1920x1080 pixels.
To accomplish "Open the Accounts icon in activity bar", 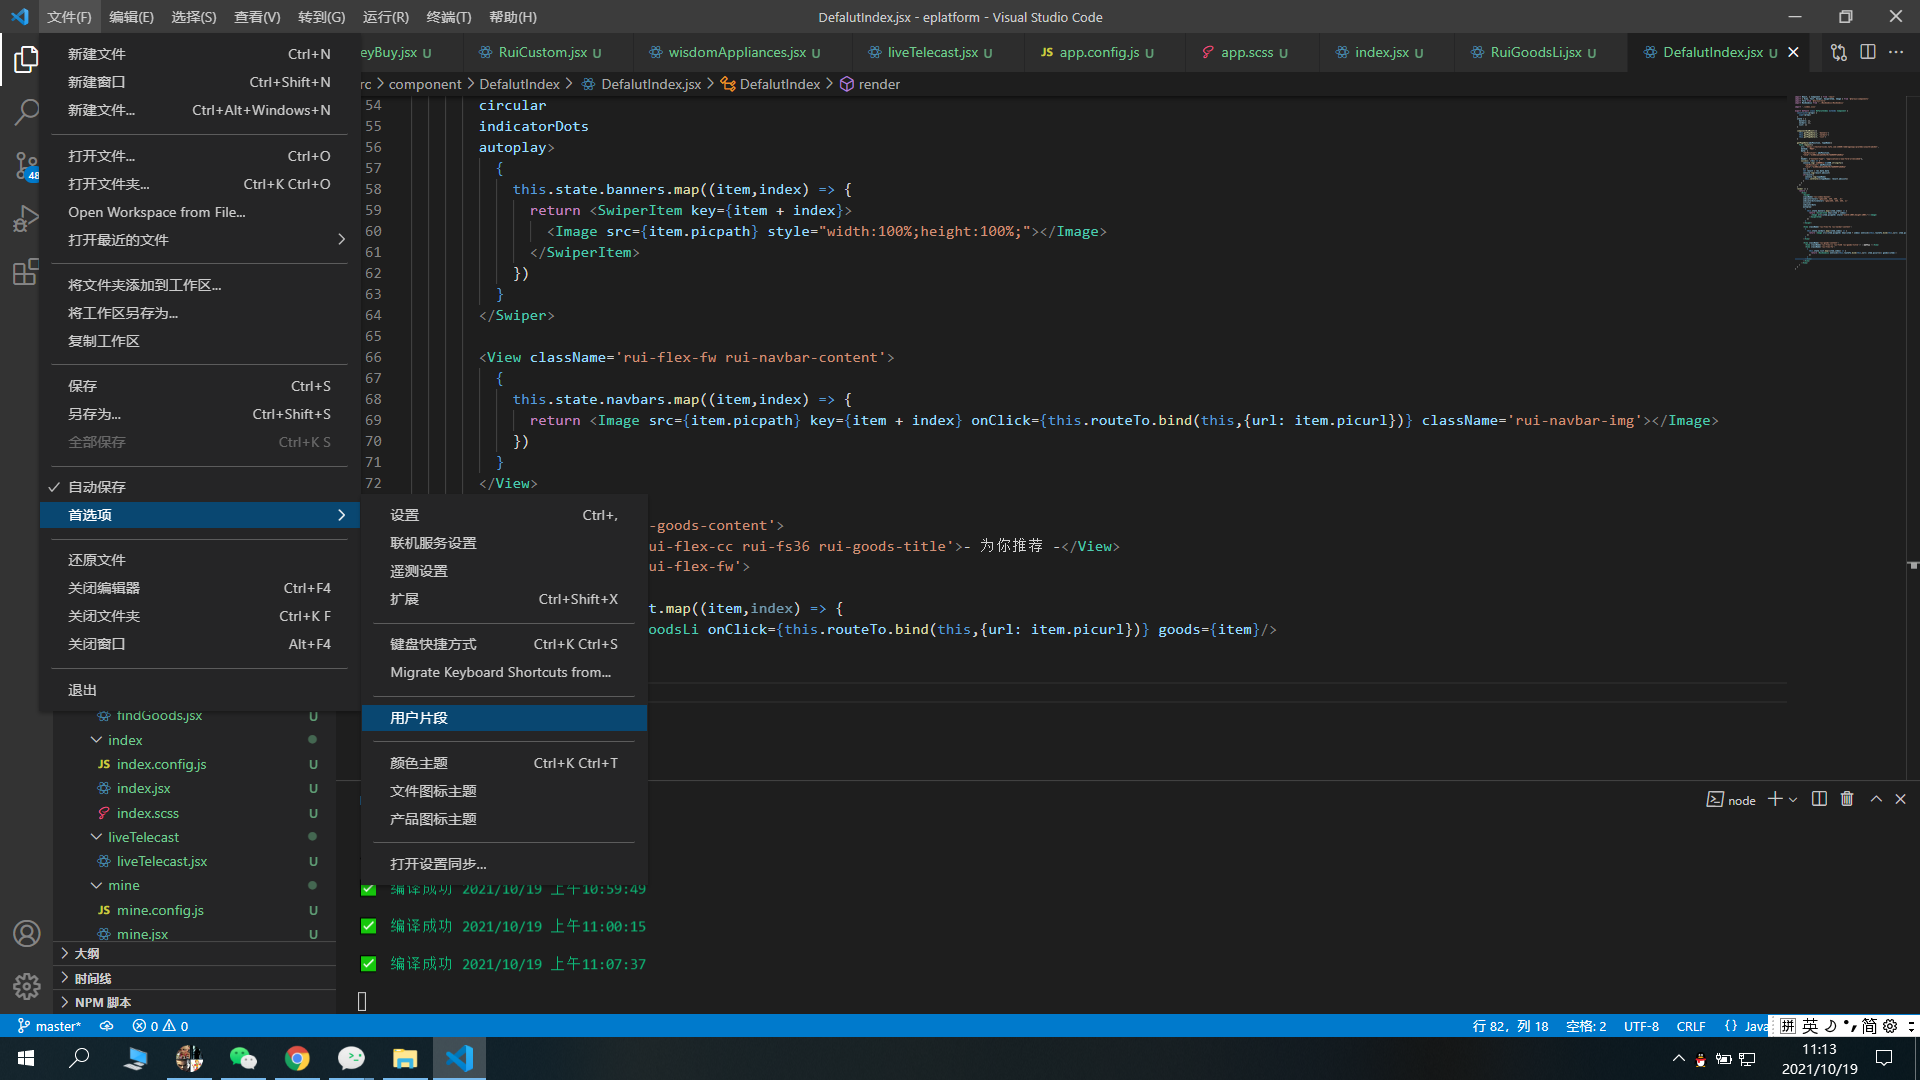I will [26, 933].
